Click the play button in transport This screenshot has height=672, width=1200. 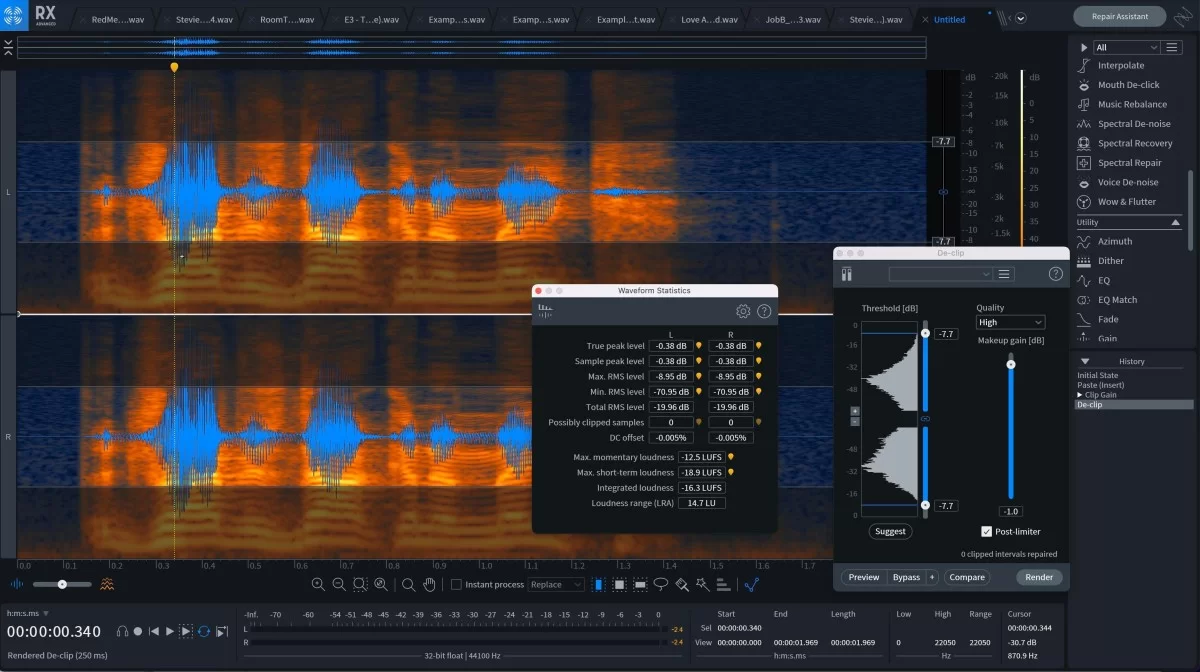(x=170, y=631)
